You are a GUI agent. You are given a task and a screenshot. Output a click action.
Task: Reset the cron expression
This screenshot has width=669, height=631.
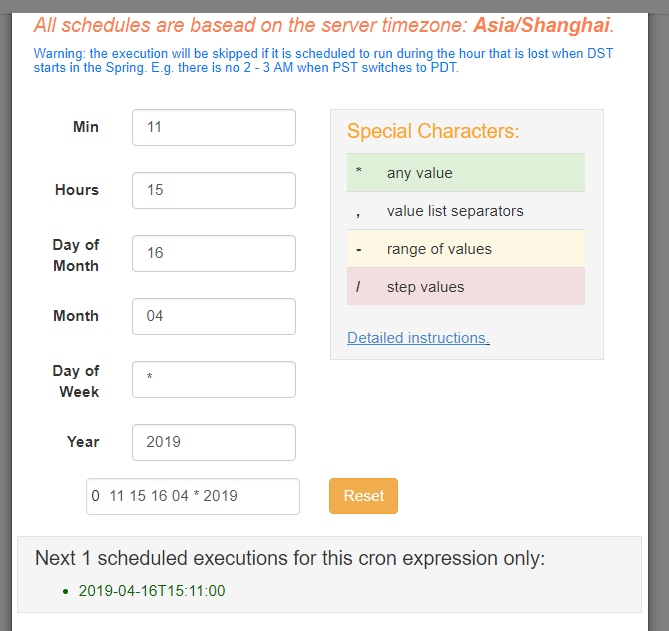click(x=364, y=496)
